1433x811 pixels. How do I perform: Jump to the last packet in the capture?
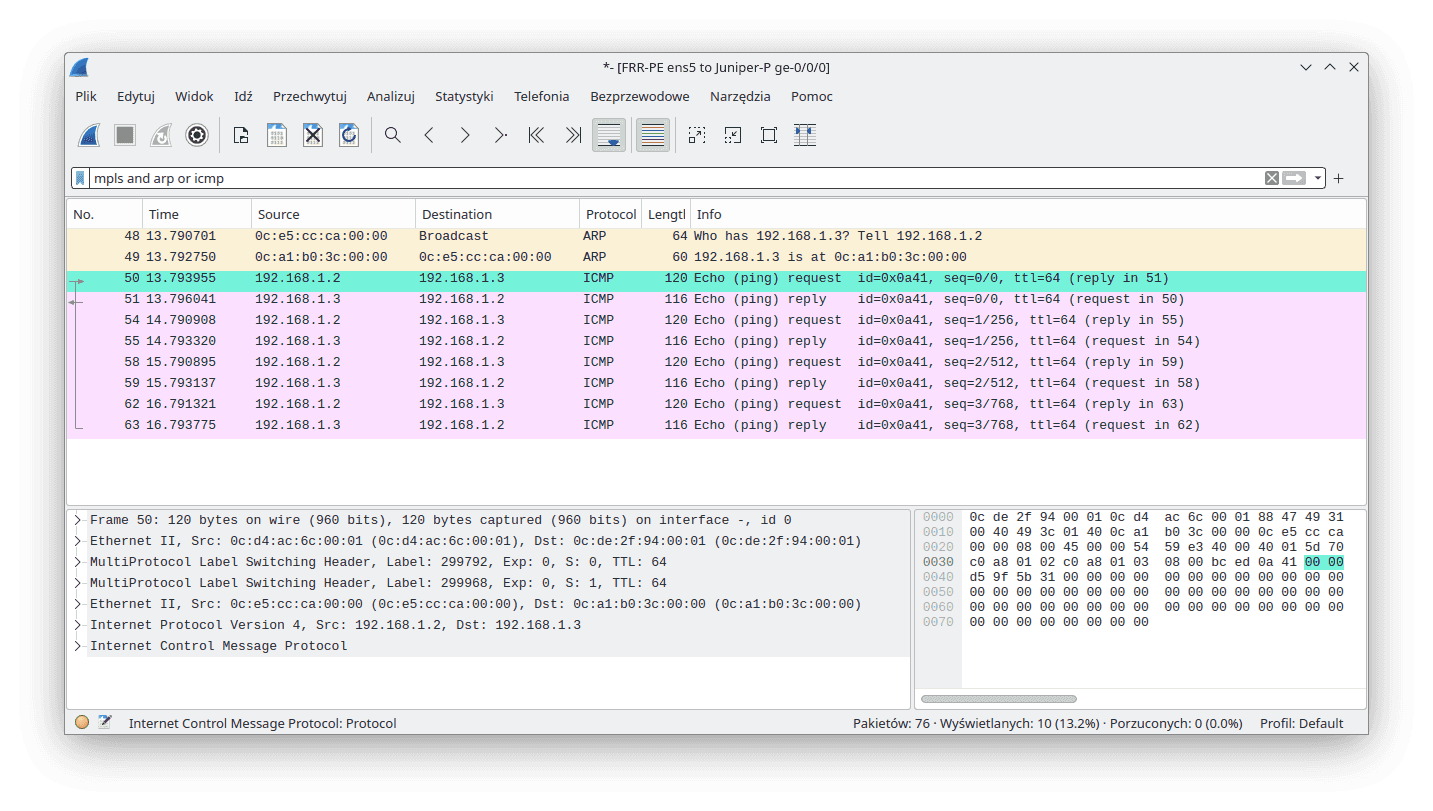click(572, 135)
